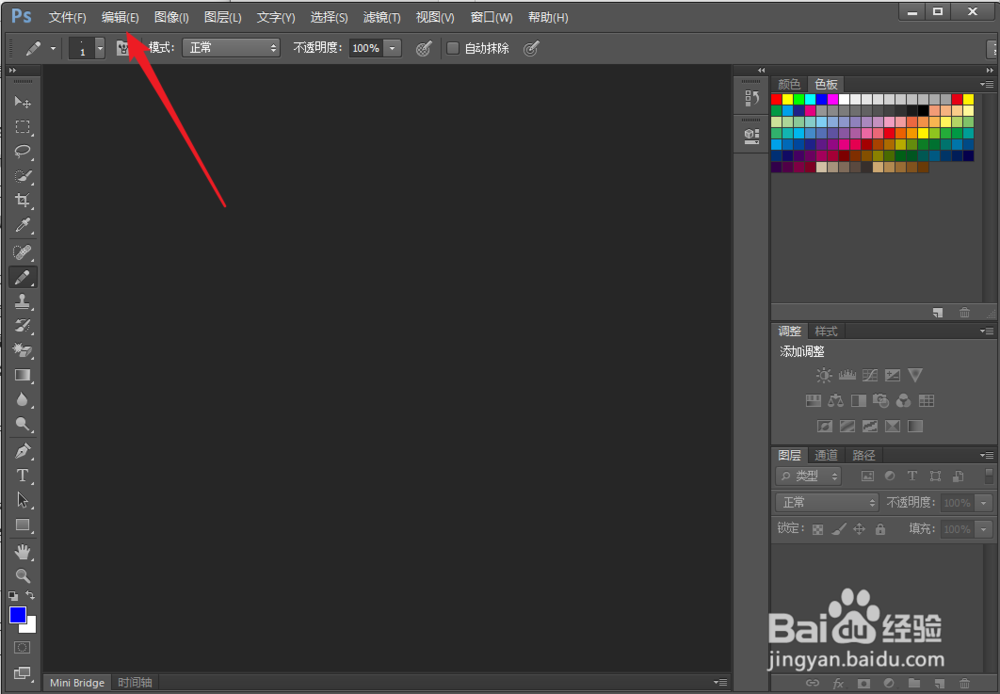The width and height of the screenshot is (1000, 694).
Task: Toggle pressure for size icon after 自动抹除
Action: [531, 48]
